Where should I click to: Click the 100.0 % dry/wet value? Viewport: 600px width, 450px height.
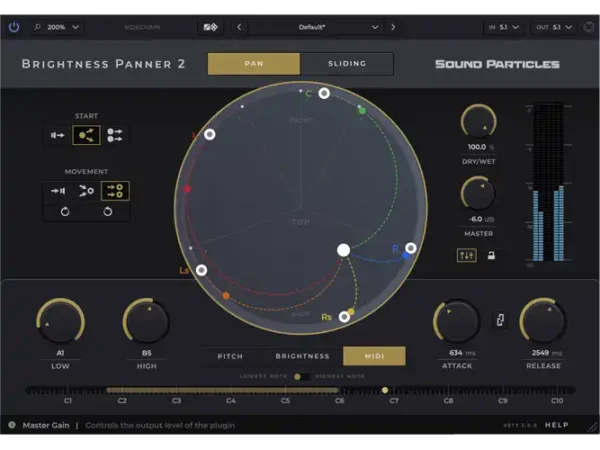click(x=481, y=147)
